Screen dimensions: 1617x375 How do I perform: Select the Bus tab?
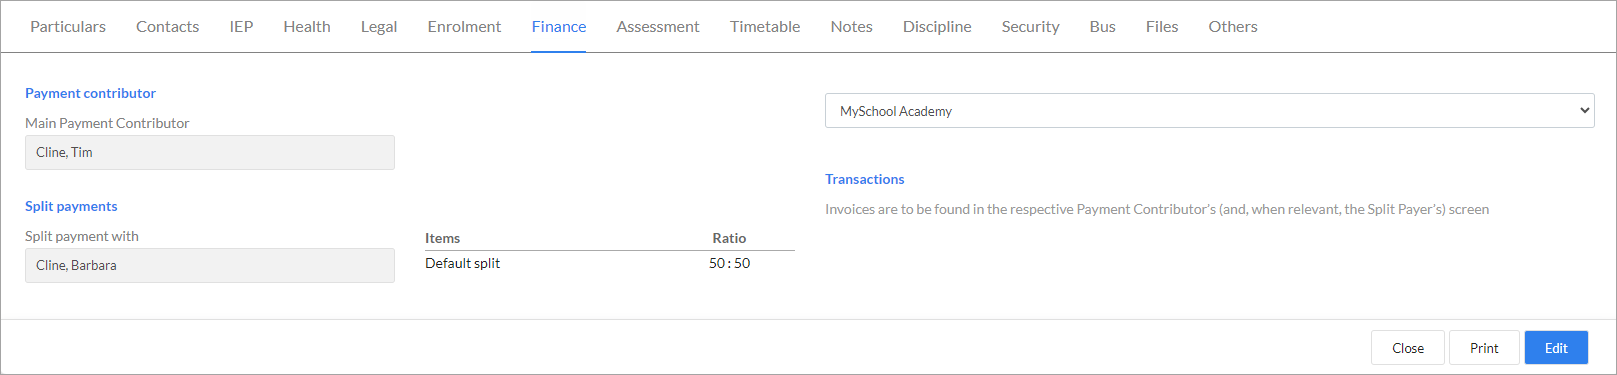pyautogui.click(x=1103, y=27)
